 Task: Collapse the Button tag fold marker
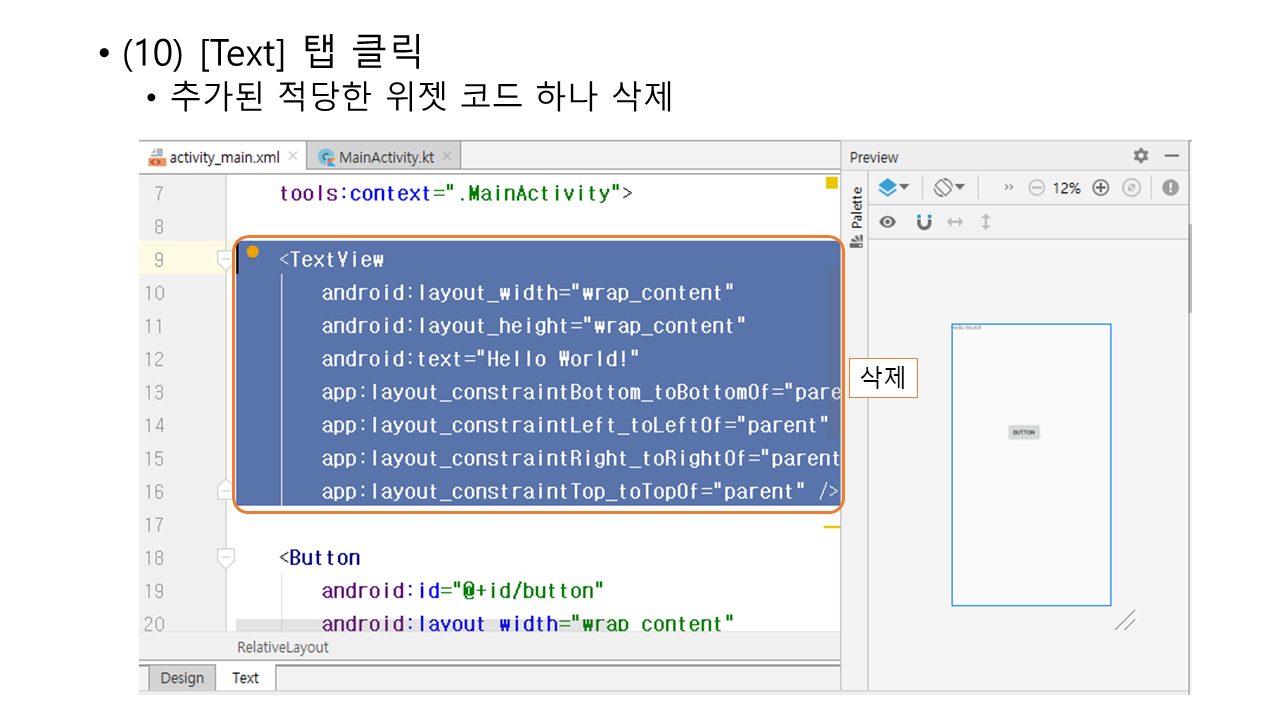coord(226,558)
